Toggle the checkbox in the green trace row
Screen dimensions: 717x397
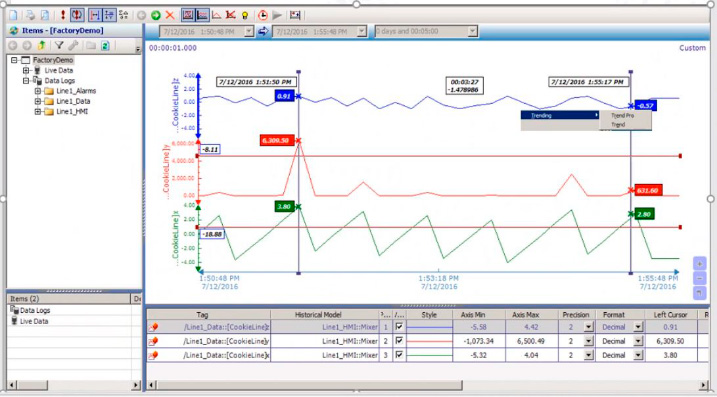click(399, 355)
